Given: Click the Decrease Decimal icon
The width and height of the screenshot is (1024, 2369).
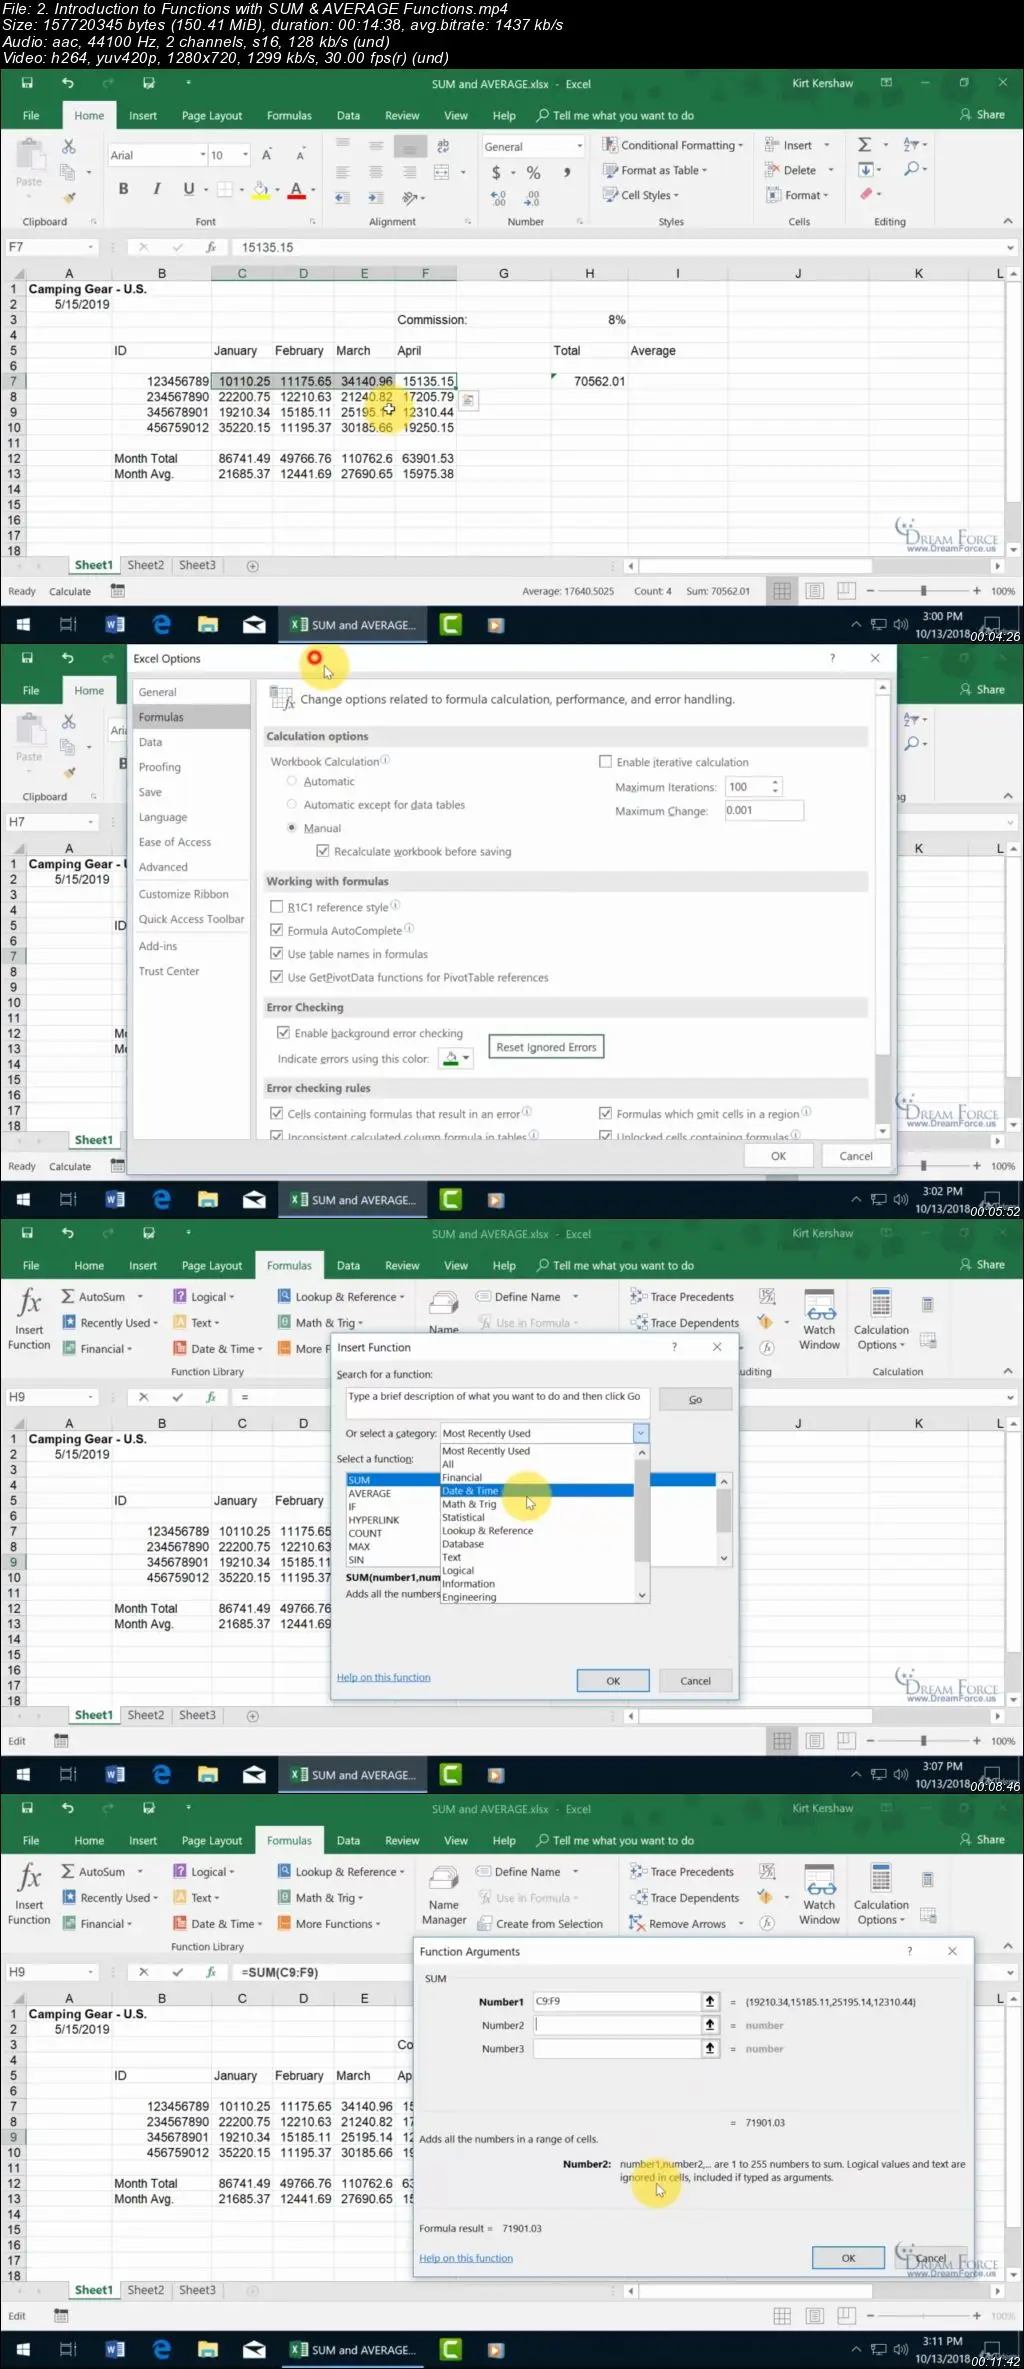Looking at the screenshot, I should pyautogui.click(x=533, y=198).
